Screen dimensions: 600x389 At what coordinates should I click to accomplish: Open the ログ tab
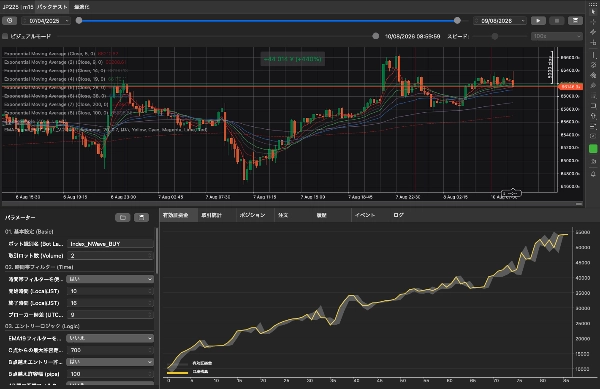pos(398,215)
